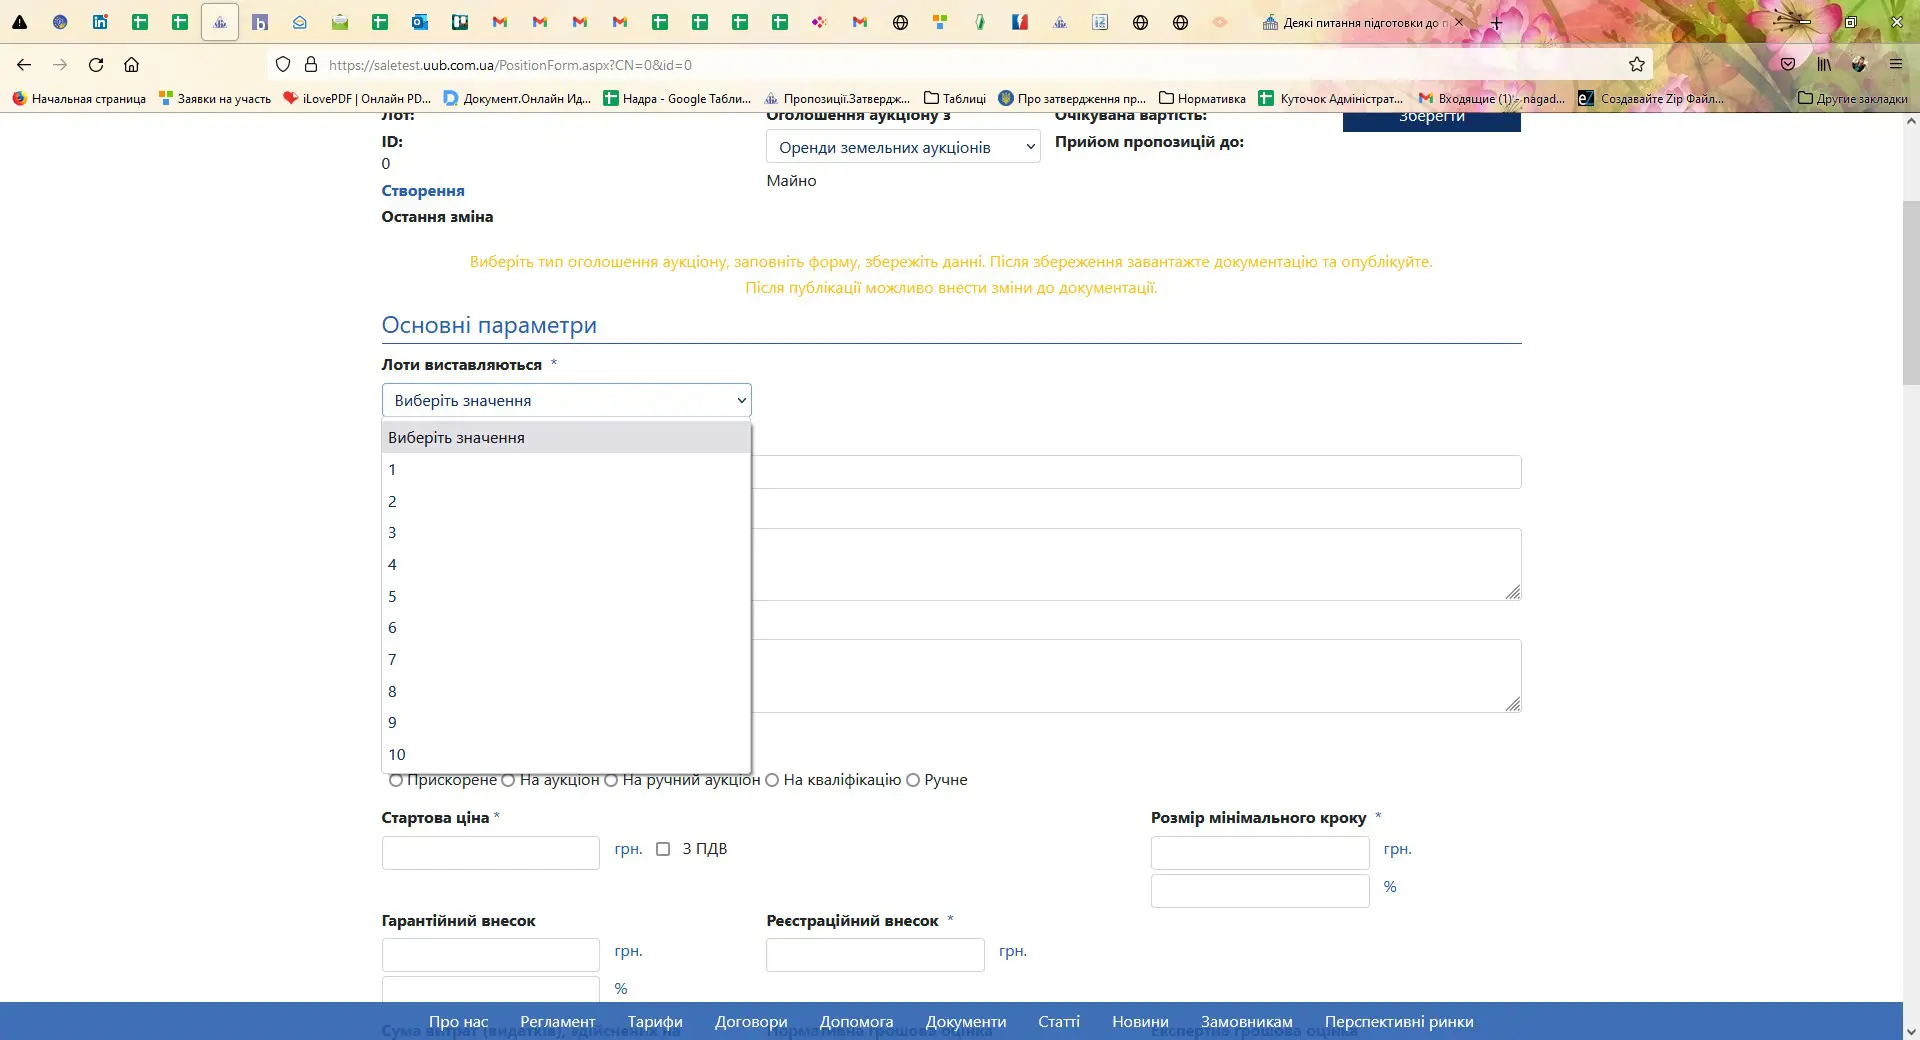The height and width of the screenshot is (1040, 1920).
Task: Go to the browser home page icon
Action: pyautogui.click(x=131, y=65)
